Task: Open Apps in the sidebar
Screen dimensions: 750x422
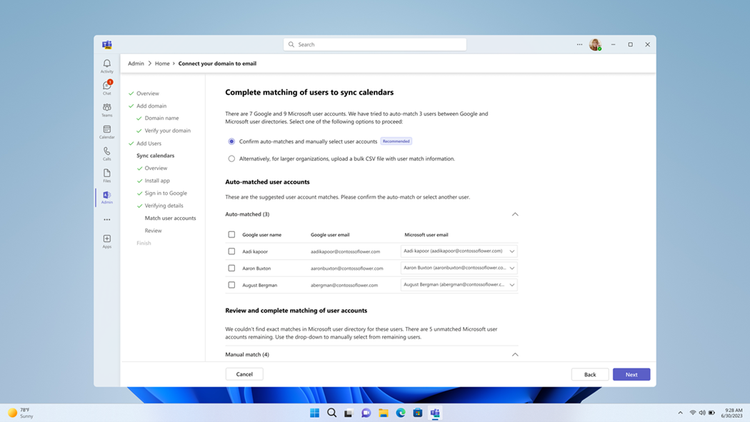Action: pyautogui.click(x=107, y=241)
